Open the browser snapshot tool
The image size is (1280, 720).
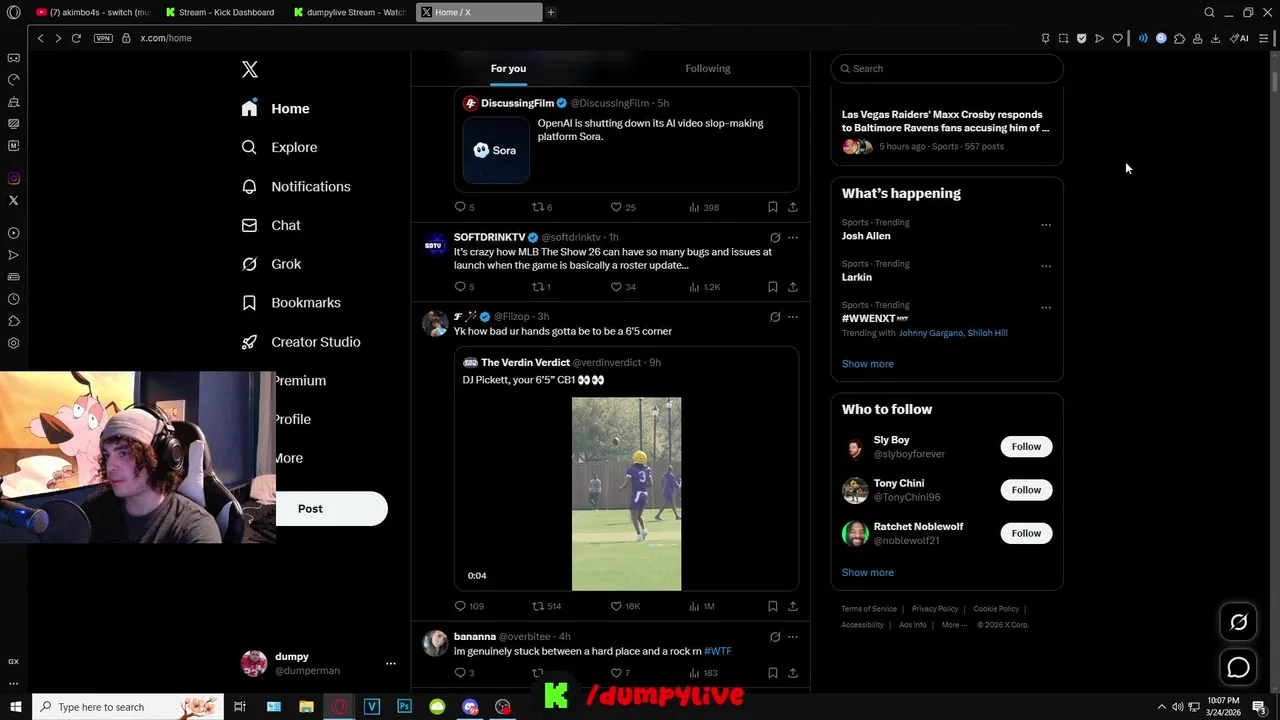1063,38
